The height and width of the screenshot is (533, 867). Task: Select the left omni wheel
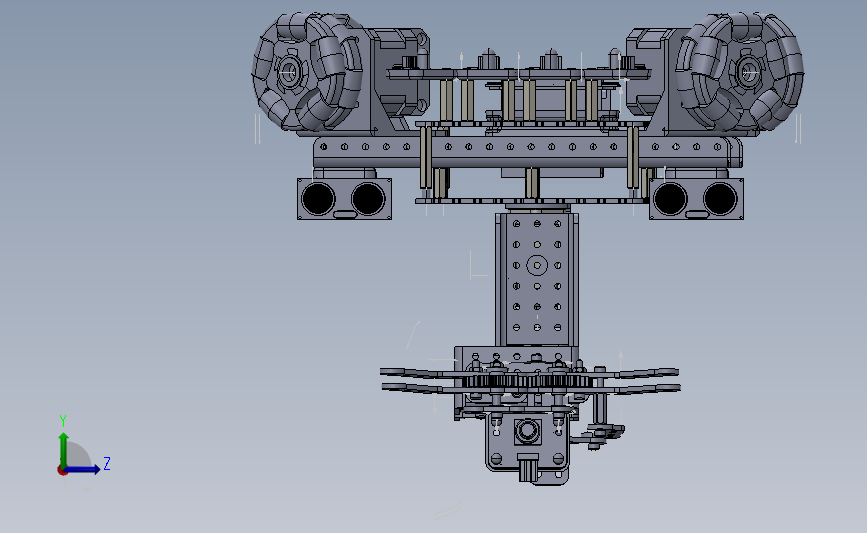pyautogui.click(x=307, y=72)
